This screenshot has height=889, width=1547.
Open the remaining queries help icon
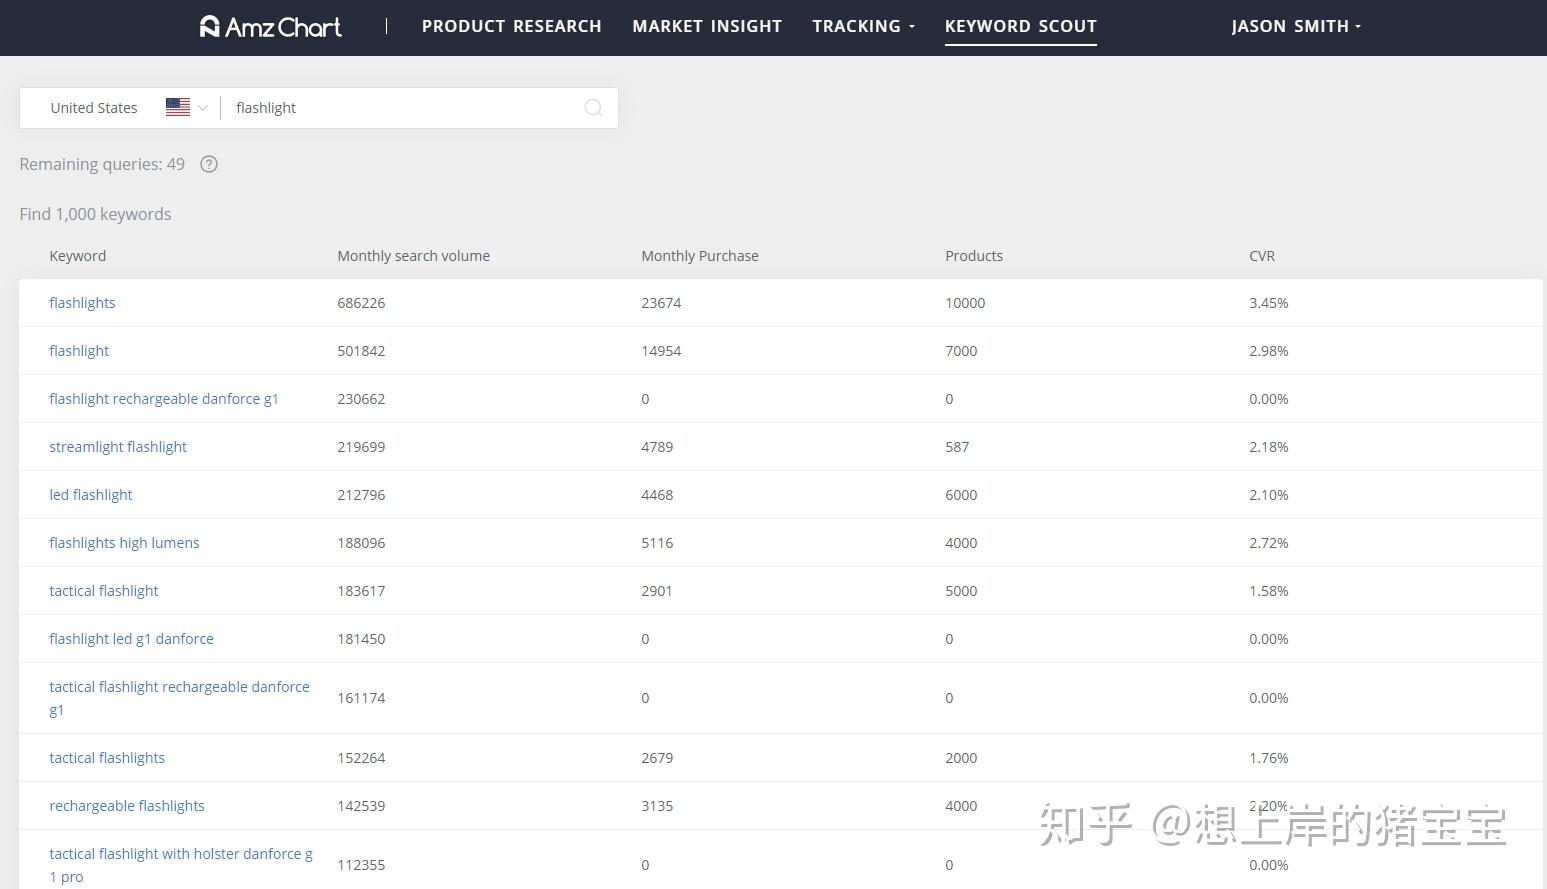coord(209,164)
